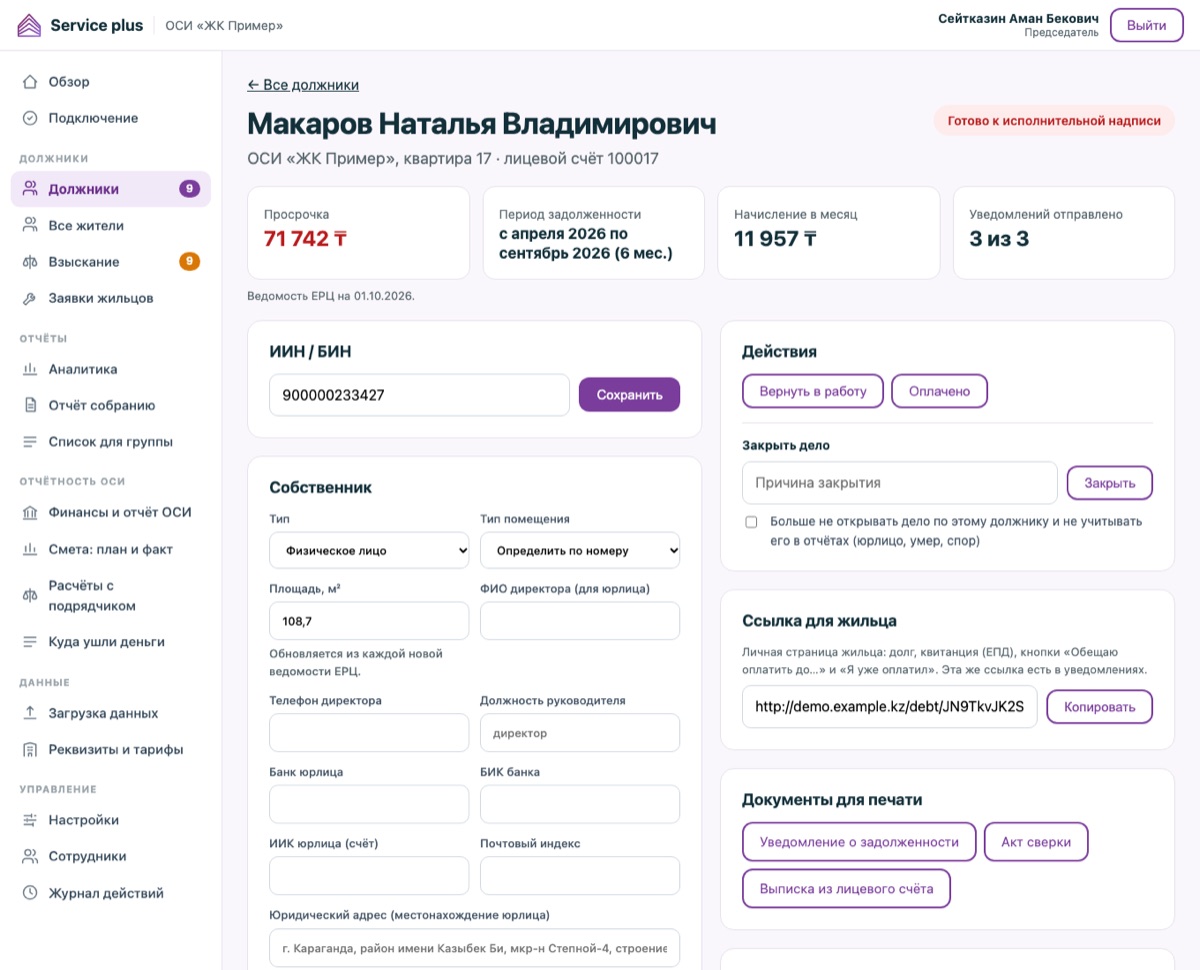Click the ИИК юрлица (счёт) field
This screenshot has width=1200, height=970.
369,876
